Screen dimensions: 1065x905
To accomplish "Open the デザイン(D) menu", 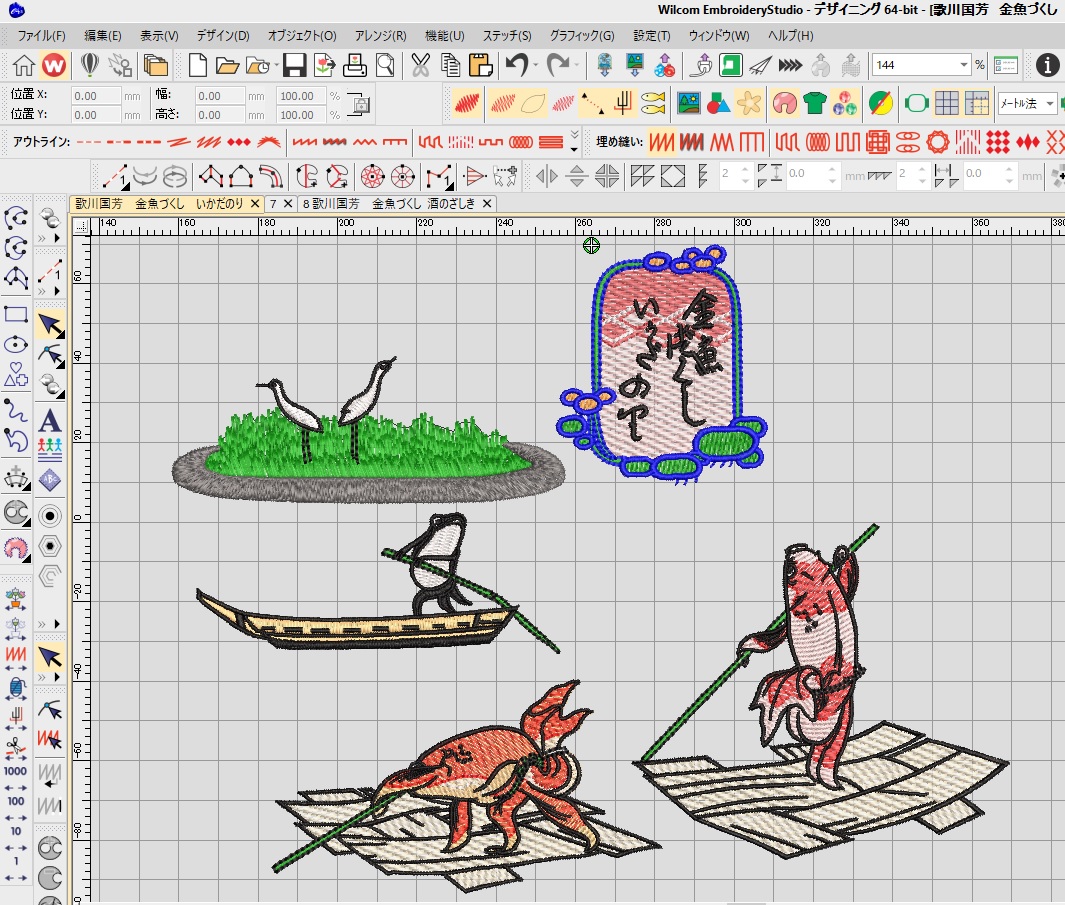I will [223, 35].
